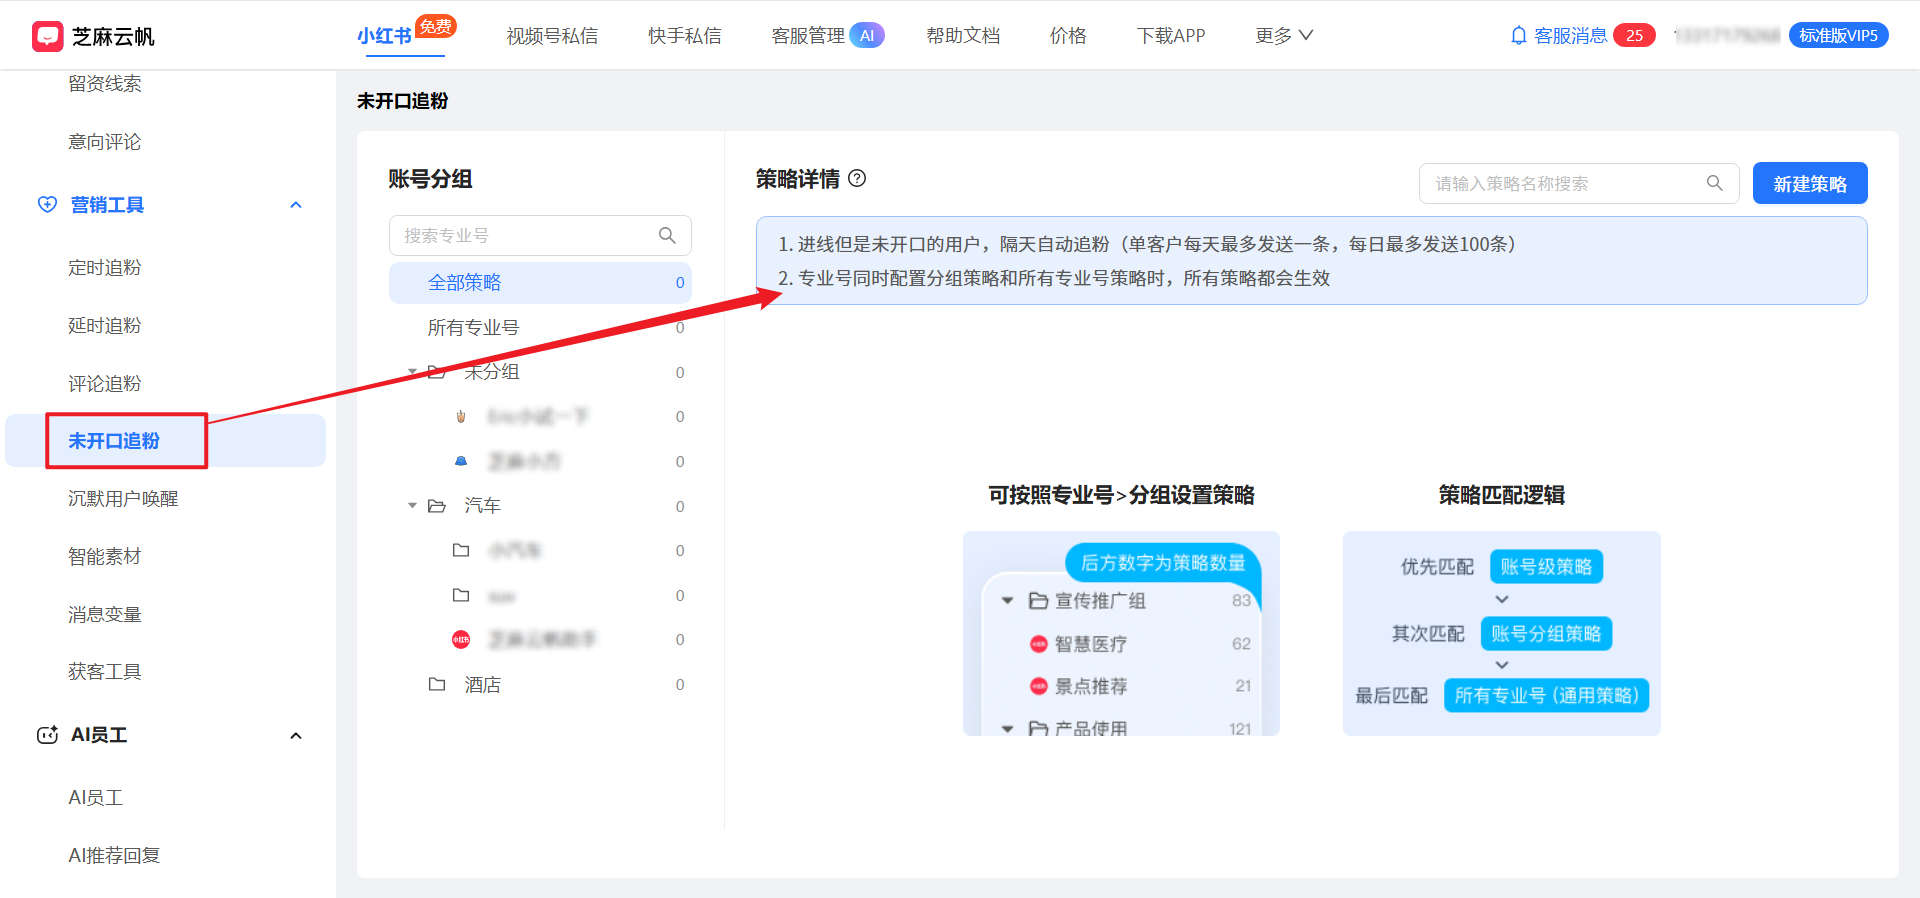The height and width of the screenshot is (898, 1920).
Task: Click the 下载APP link
Action: [1171, 36]
